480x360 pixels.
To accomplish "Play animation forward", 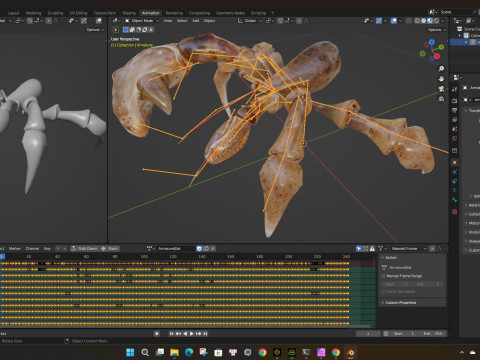I will pos(192,333).
